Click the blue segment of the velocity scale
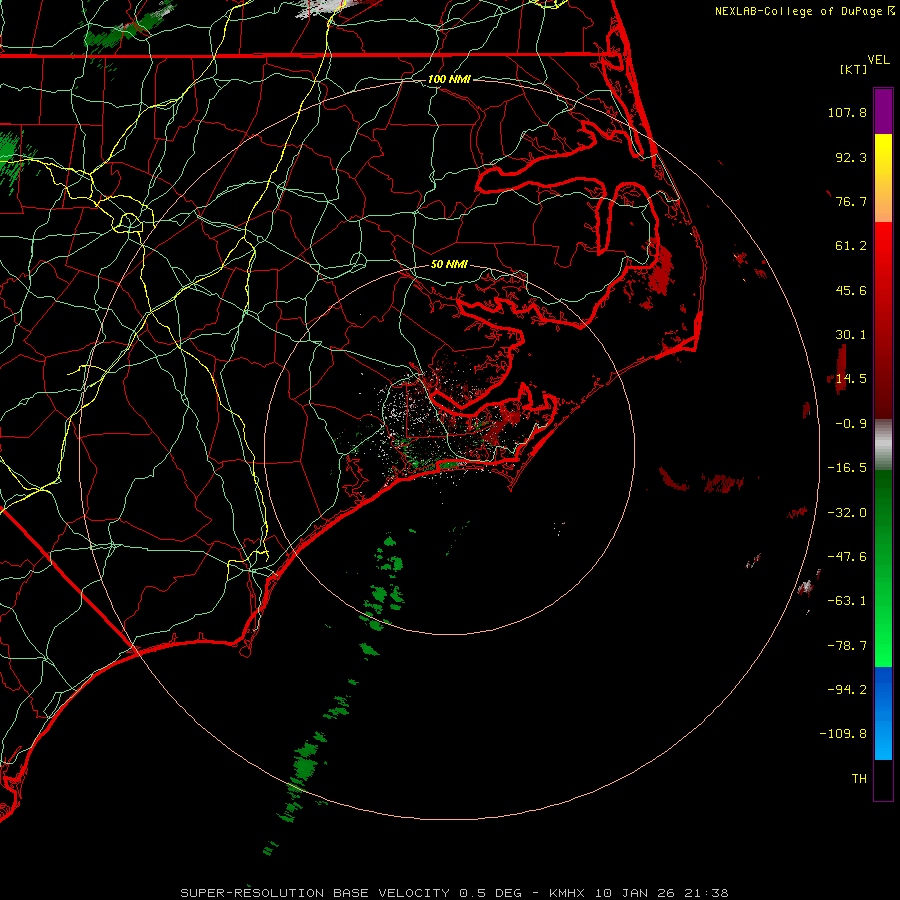The height and width of the screenshot is (900, 900). coord(883,713)
